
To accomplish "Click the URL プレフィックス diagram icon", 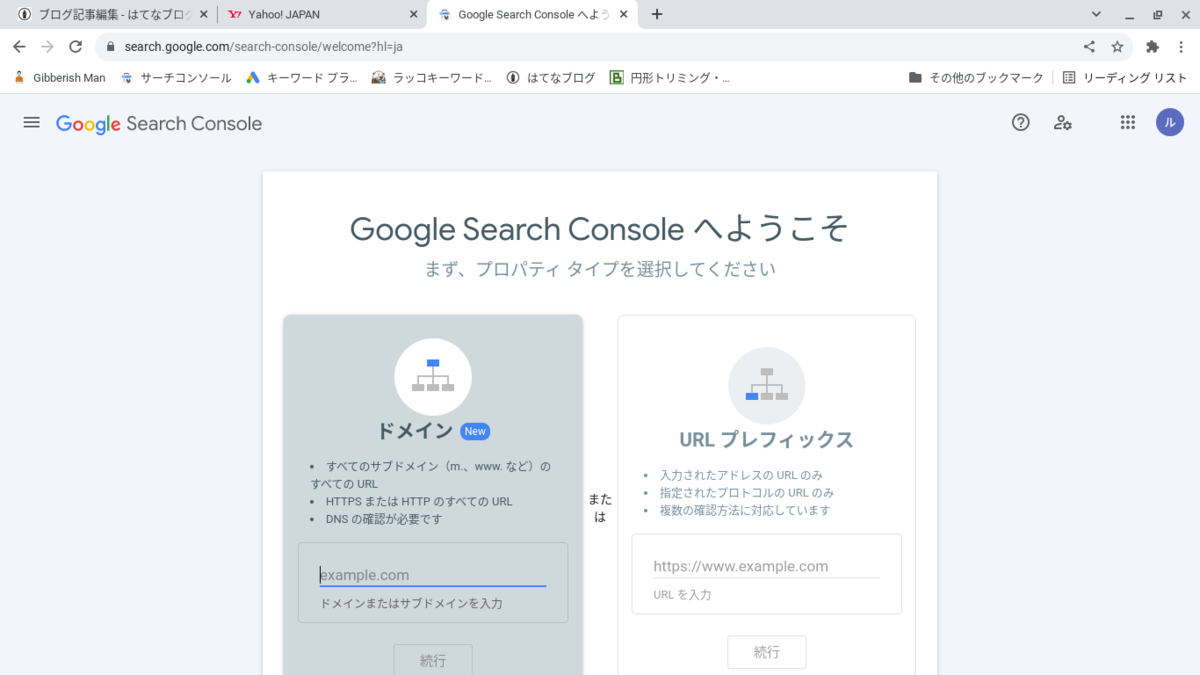I will click(766, 386).
